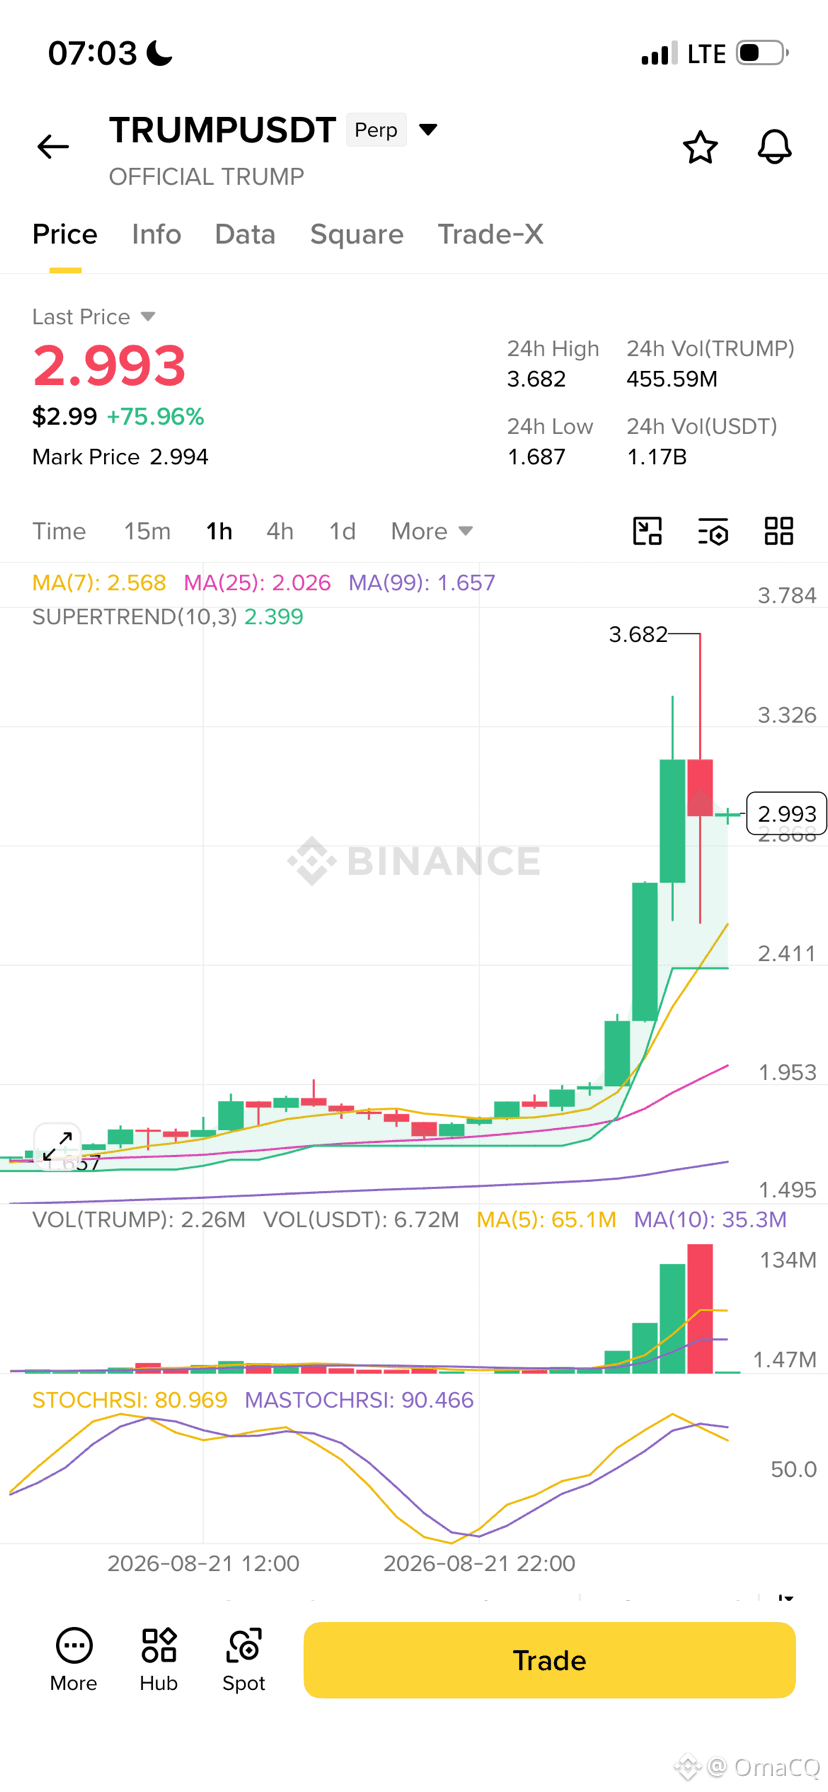This screenshot has height=1792, width=828.
Task: Switch to the Data tab
Action: pos(245,234)
